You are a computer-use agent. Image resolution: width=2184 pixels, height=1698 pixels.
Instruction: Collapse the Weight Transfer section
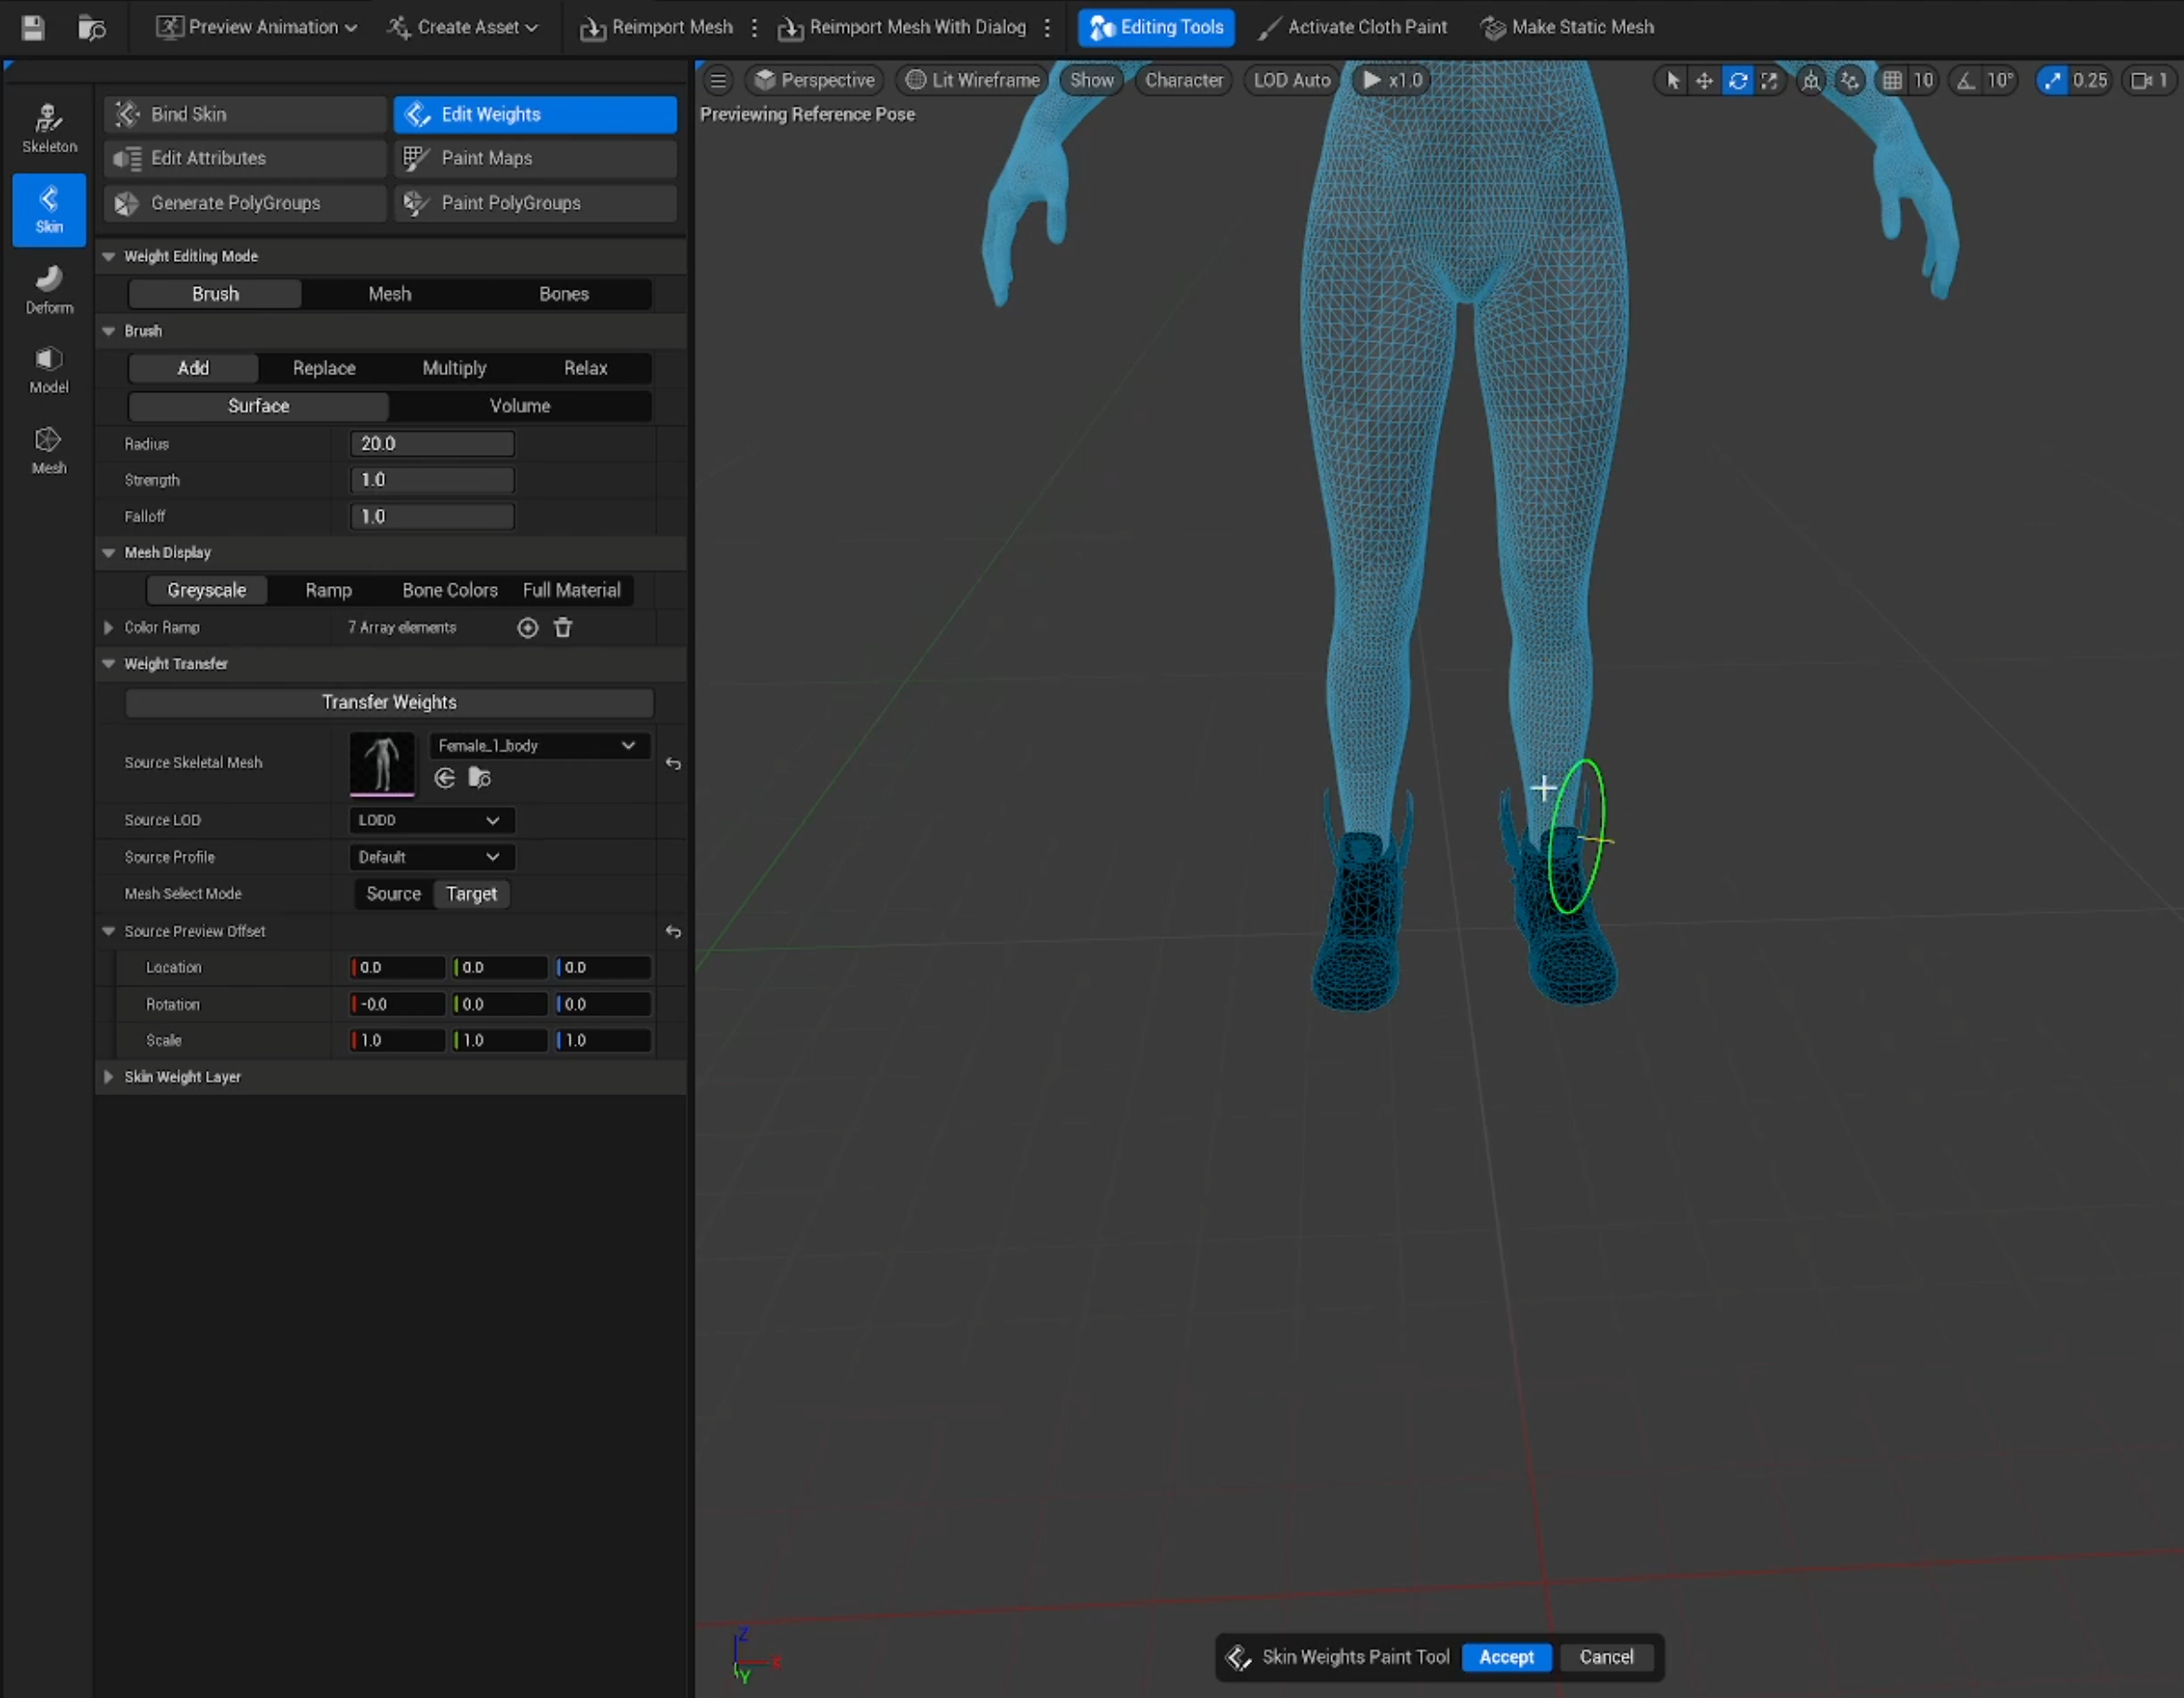[x=109, y=663]
